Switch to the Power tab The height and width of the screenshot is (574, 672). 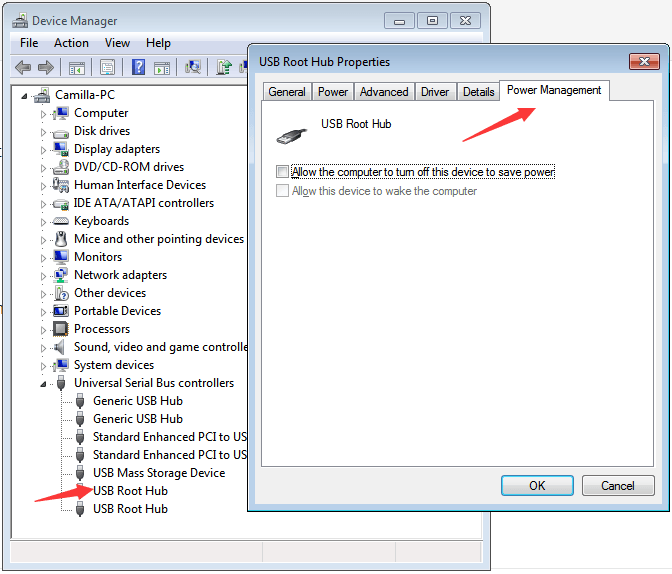(333, 92)
